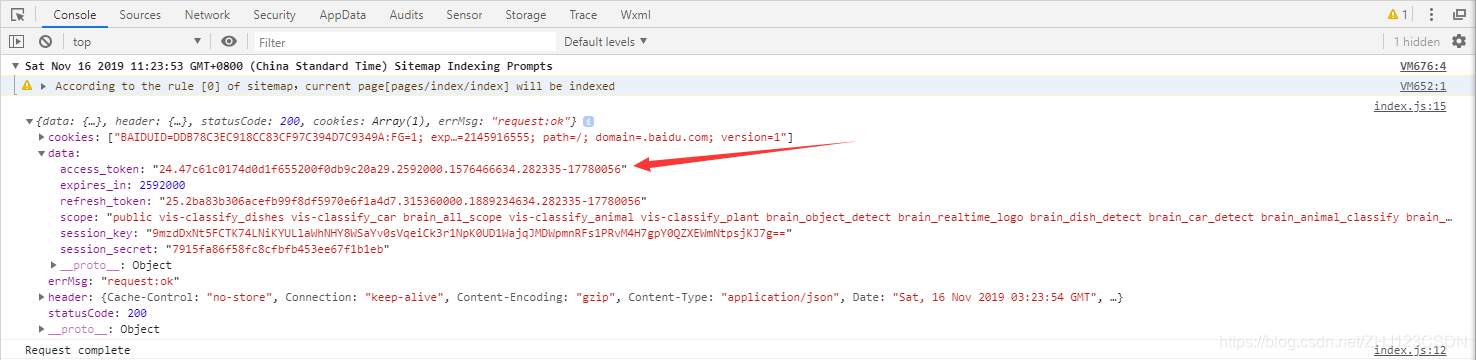Click the 1 hidden messages indicator
The width and height of the screenshot is (1476, 360).
(x=1417, y=42)
